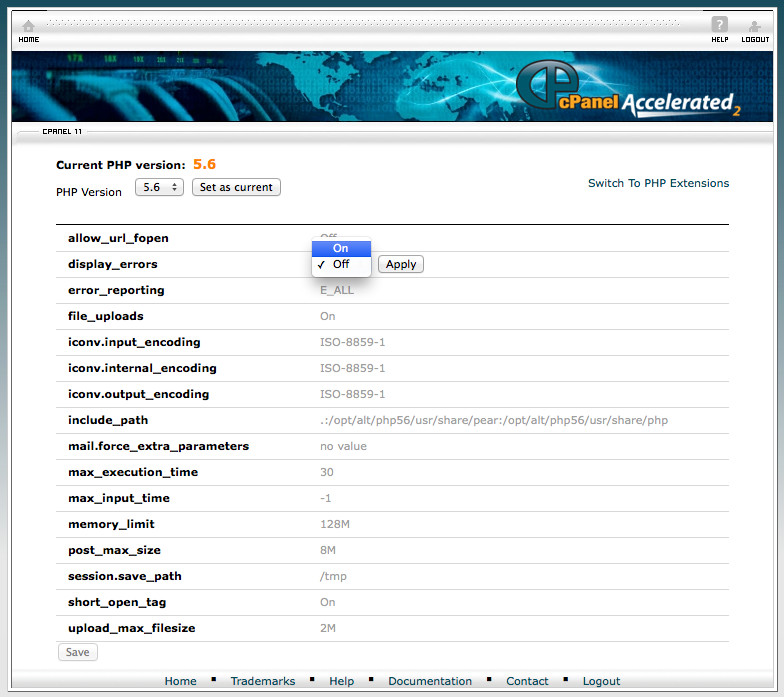Open the PHP Version 5.6 dropdown
784x697 pixels.
(x=158, y=187)
